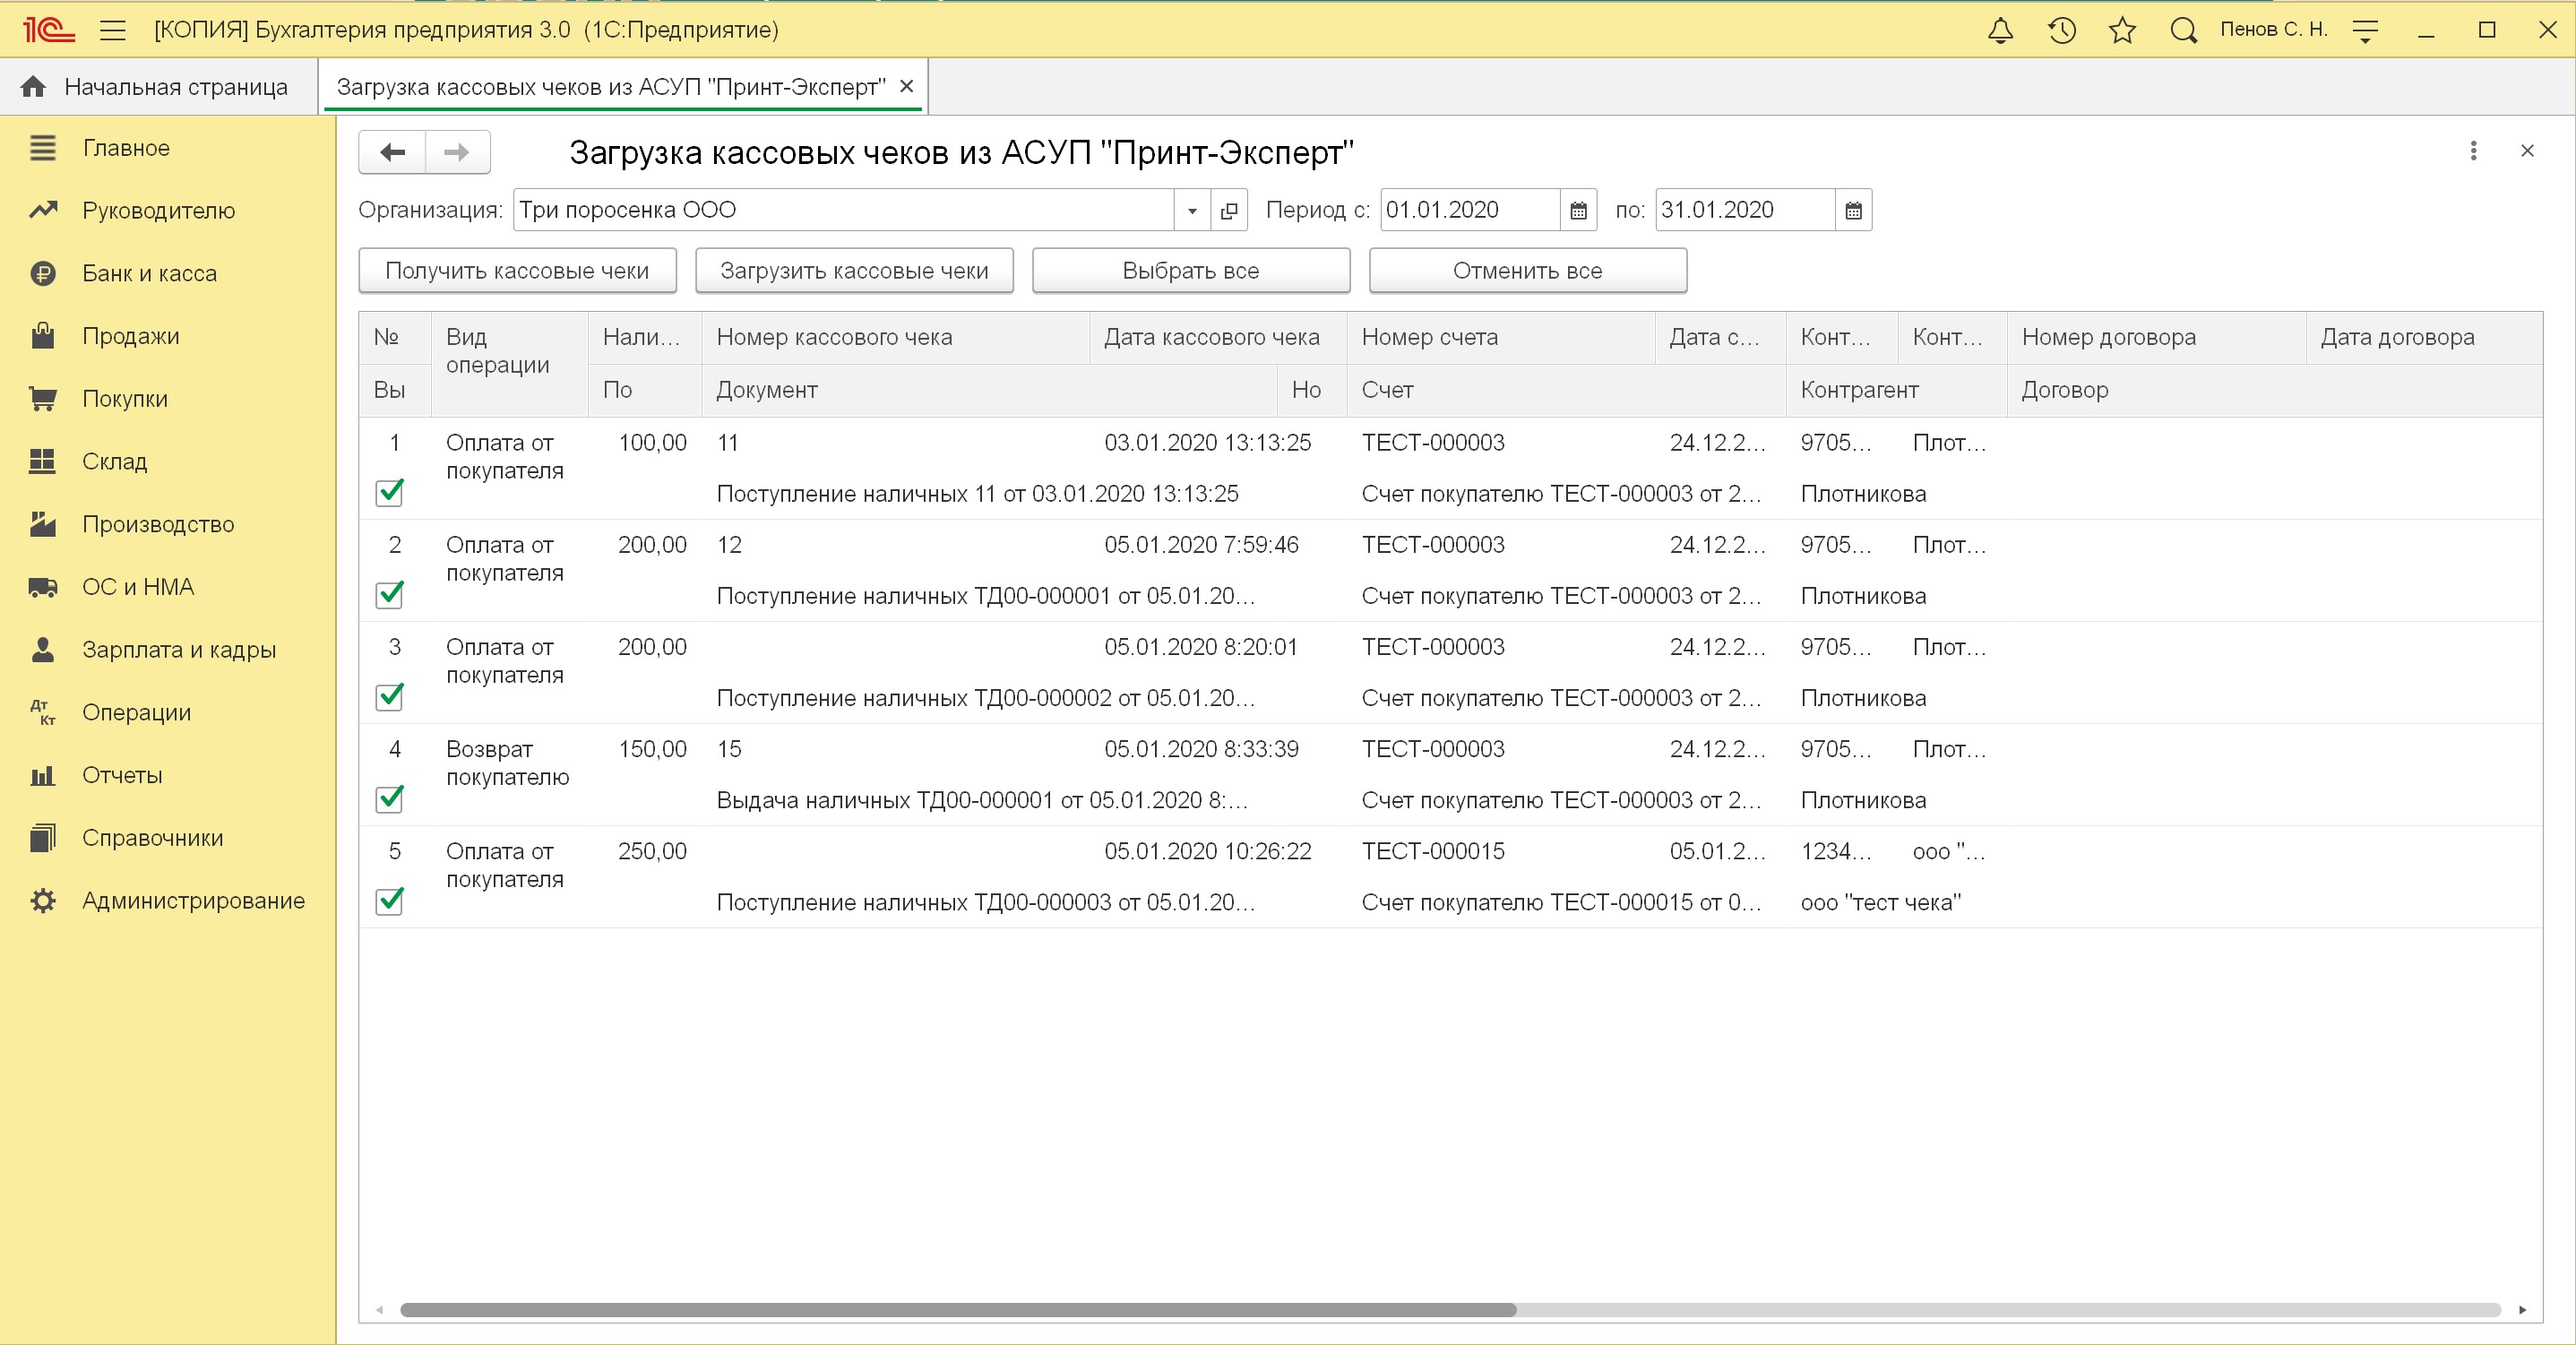
Task: Click period end date field 31.01.2020
Action: pyautogui.click(x=1745, y=210)
